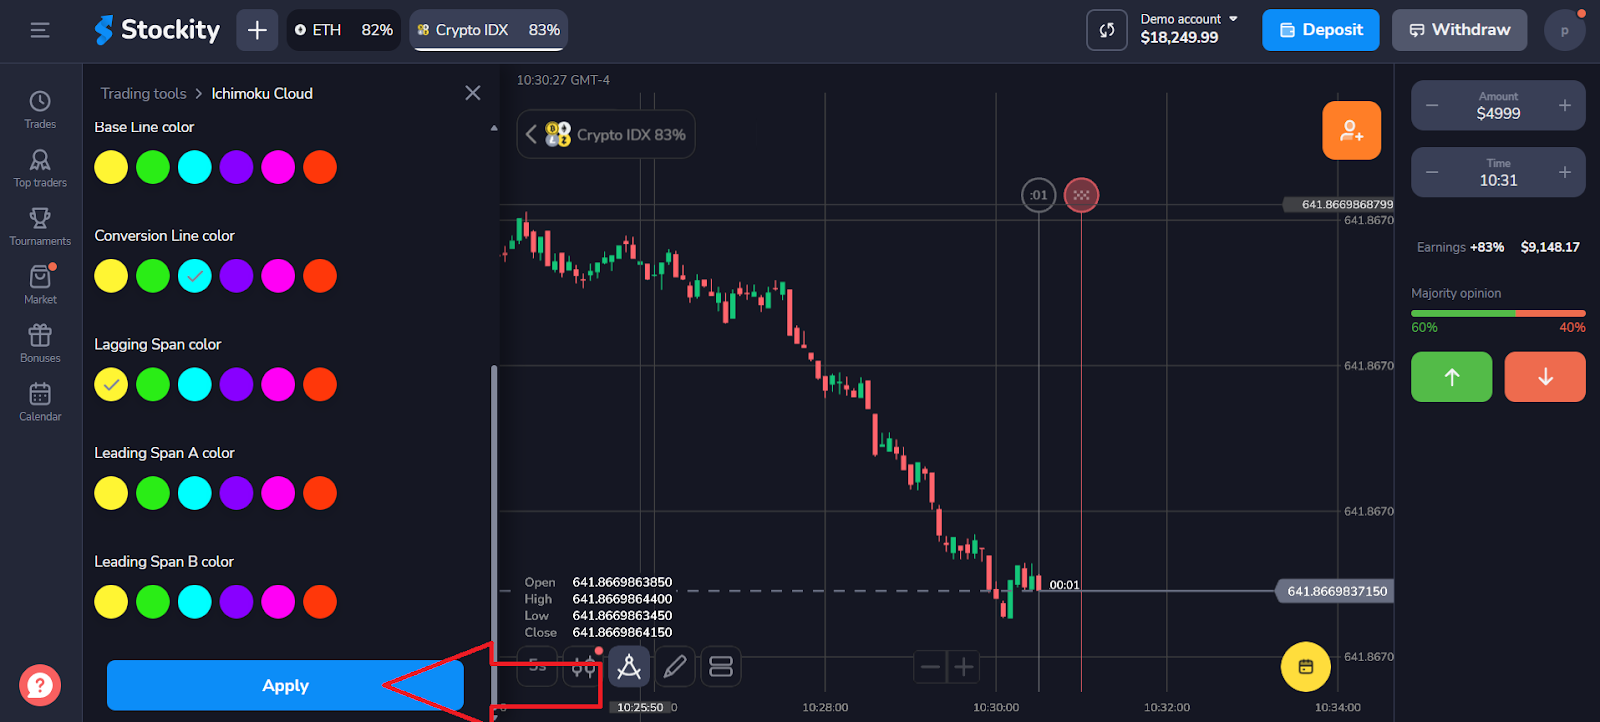Viewport: 1600px width, 722px height.
Task: Open Top traders in the sidebar
Action: point(40,168)
